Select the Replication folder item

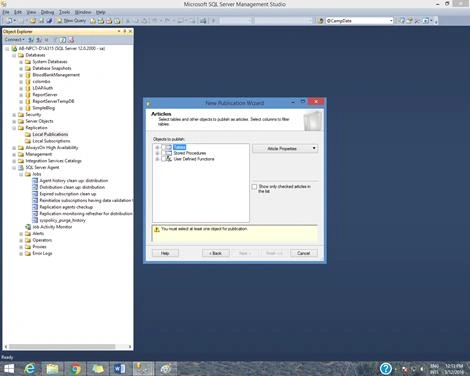36,128
